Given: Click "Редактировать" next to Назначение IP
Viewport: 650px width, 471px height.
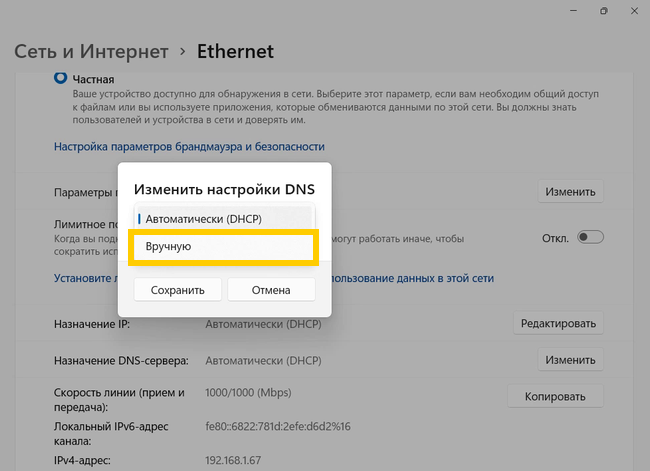Looking at the screenshot, I should coord(559,323).
